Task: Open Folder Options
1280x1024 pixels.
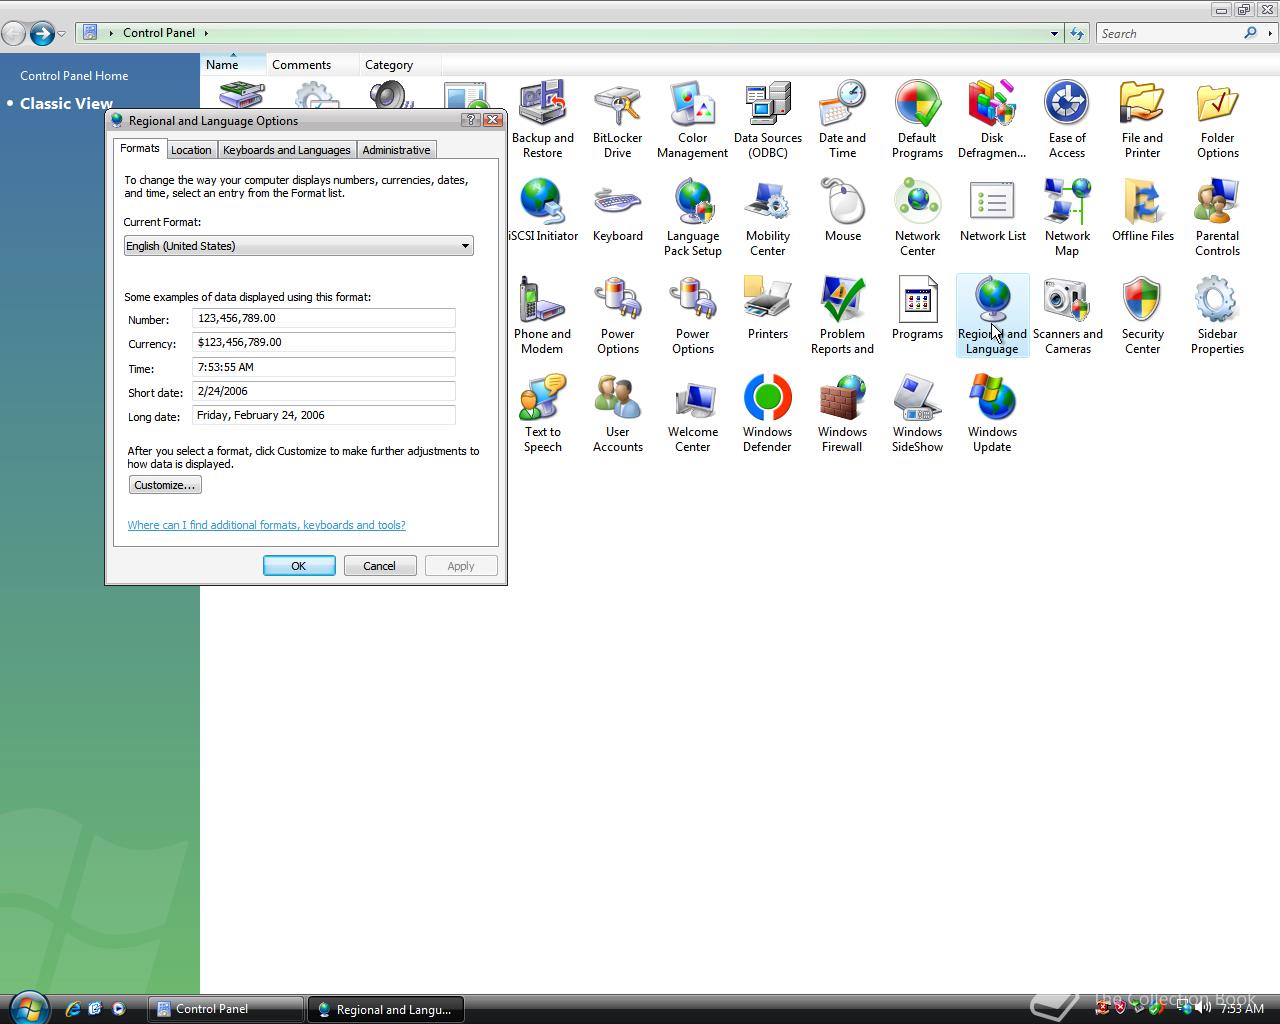Action: [x=1217, y=120]
